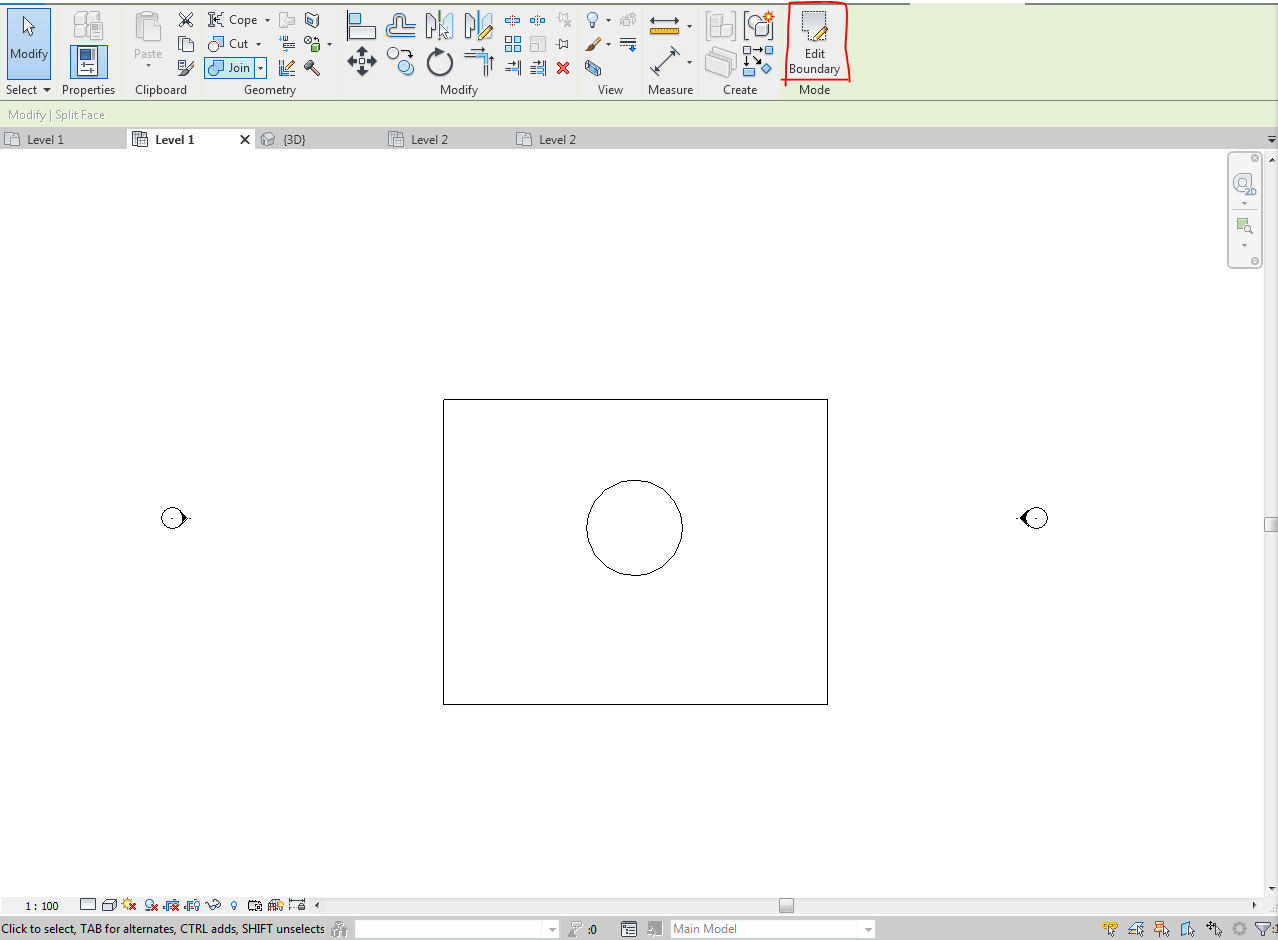Viewport: 1278px width, 940px height.
Task: Select Mirror - Pick Axis tool
Action: [x=440, y=25]
